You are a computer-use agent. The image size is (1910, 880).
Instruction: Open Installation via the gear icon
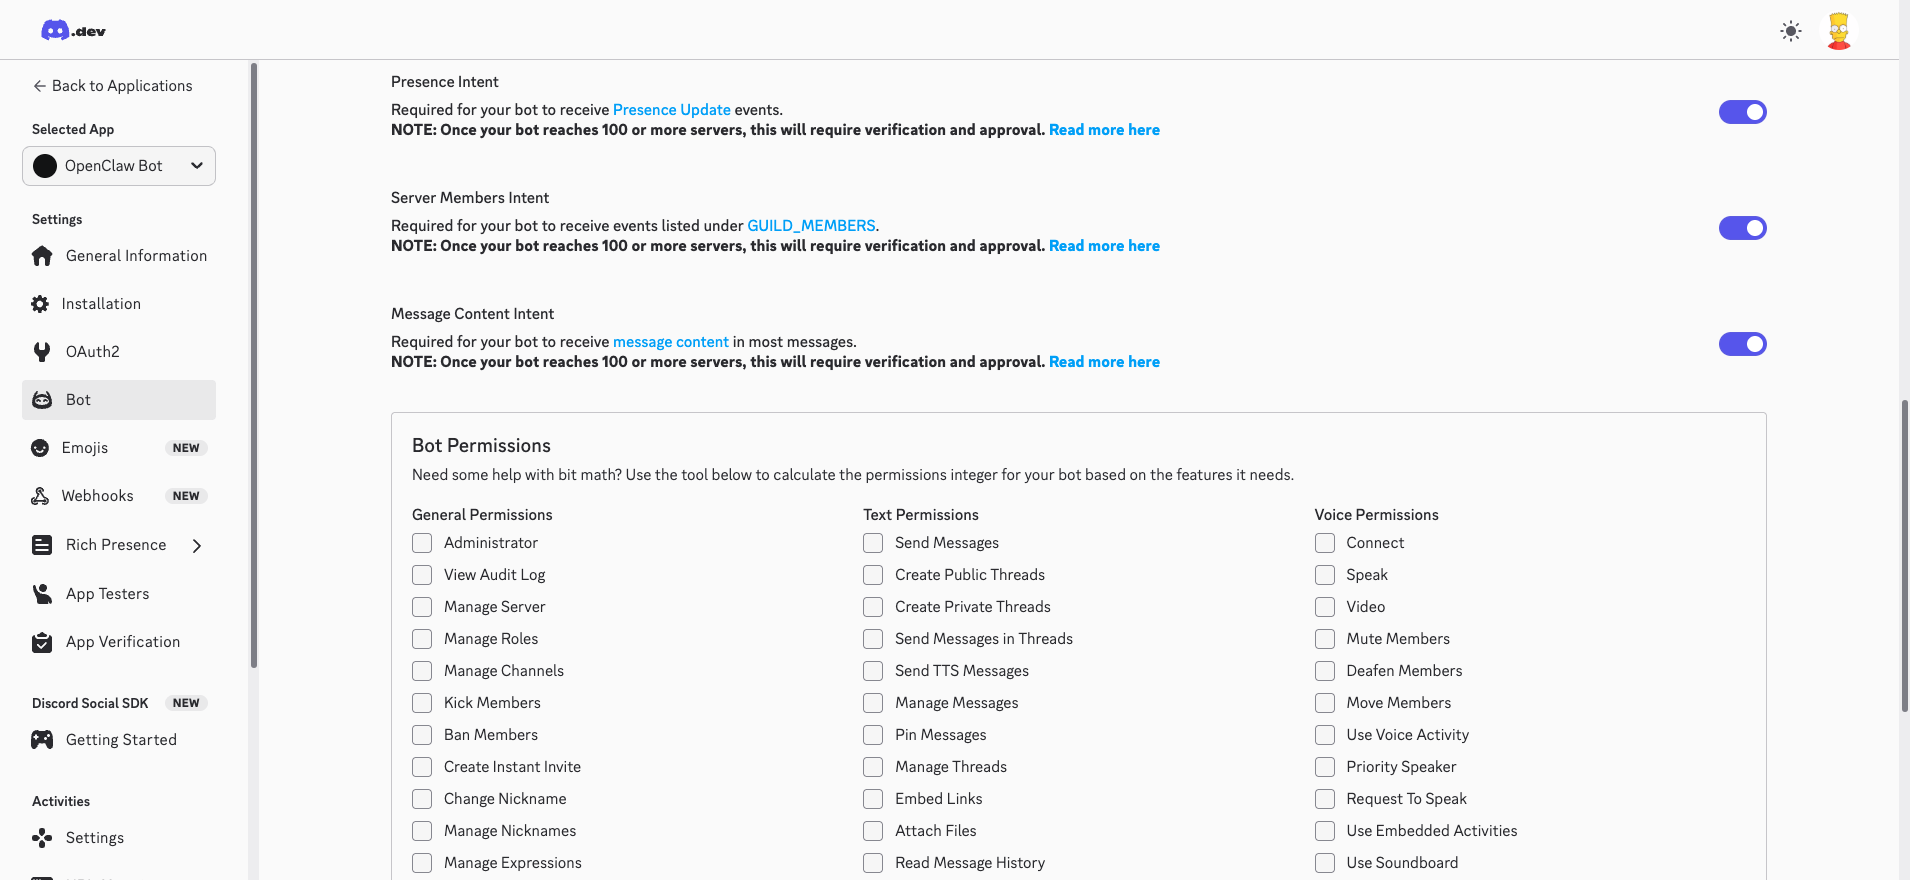(40, 304)
